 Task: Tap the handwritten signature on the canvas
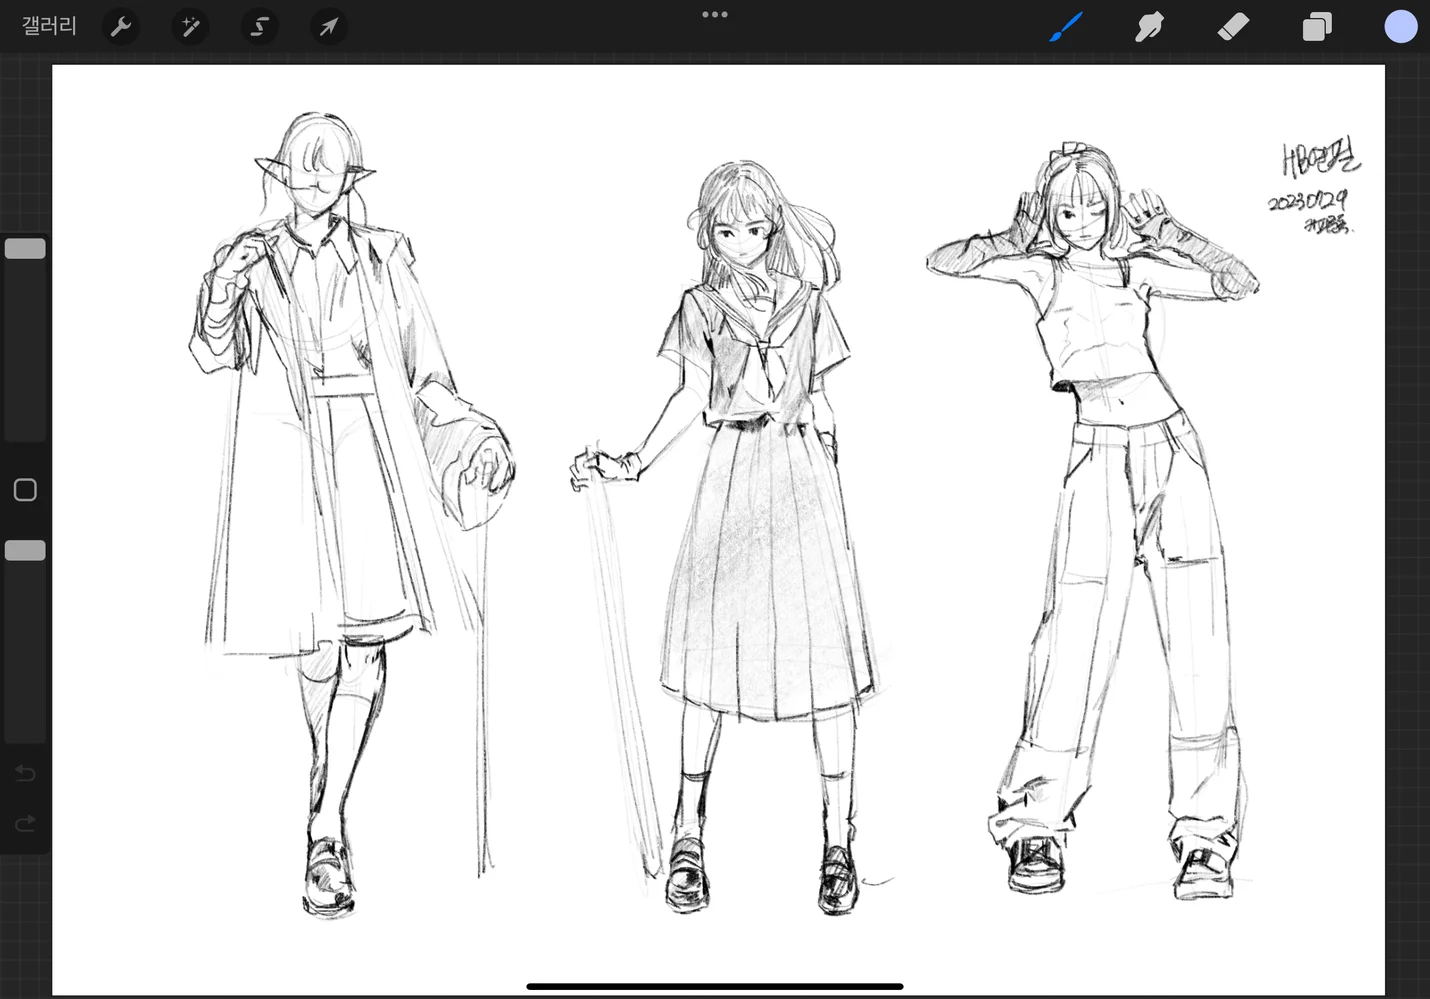[x=1319, y=160]
